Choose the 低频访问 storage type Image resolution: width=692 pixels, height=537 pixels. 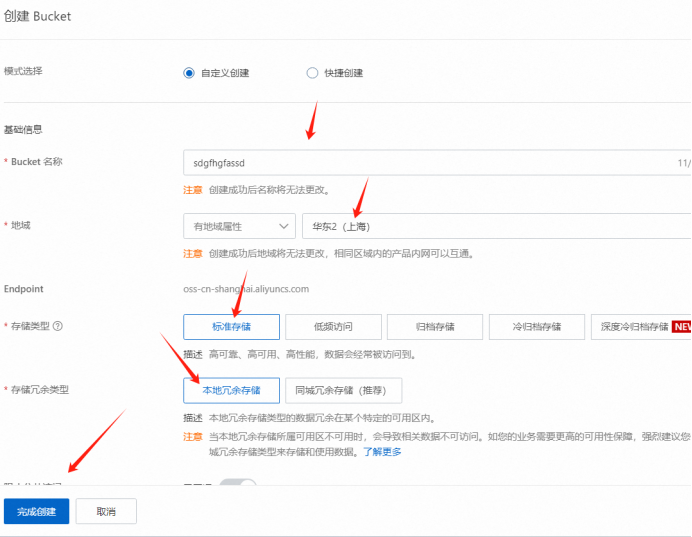pyautogui.click(x=332, y=327)
